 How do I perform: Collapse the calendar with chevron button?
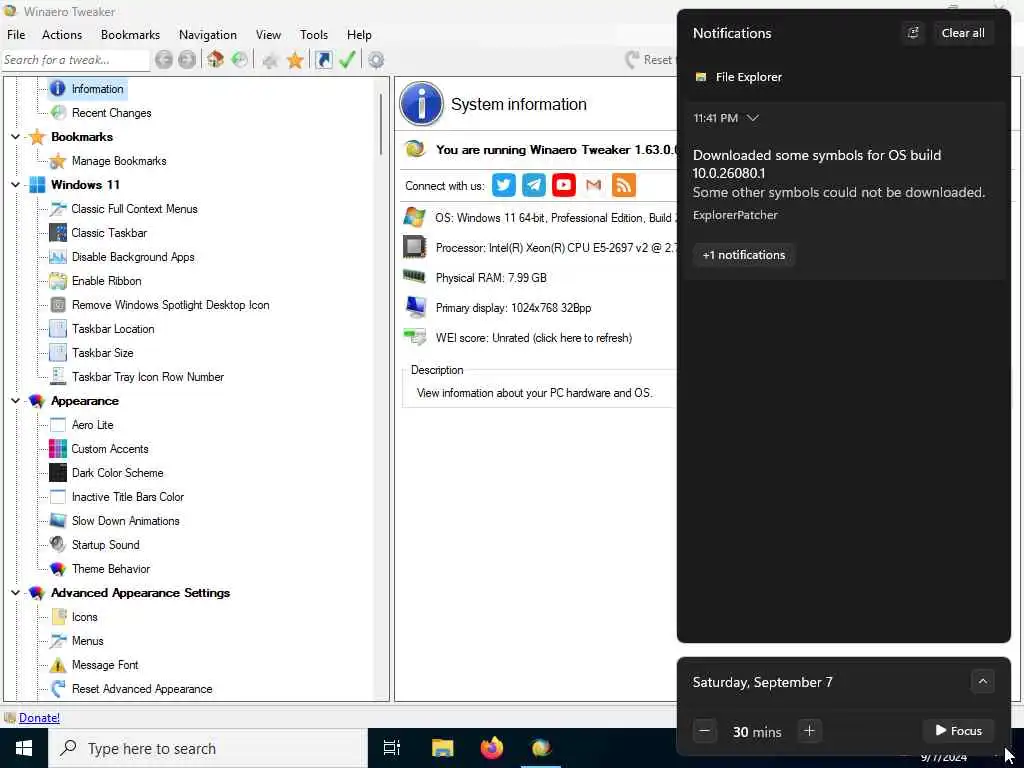click(982, 682)
